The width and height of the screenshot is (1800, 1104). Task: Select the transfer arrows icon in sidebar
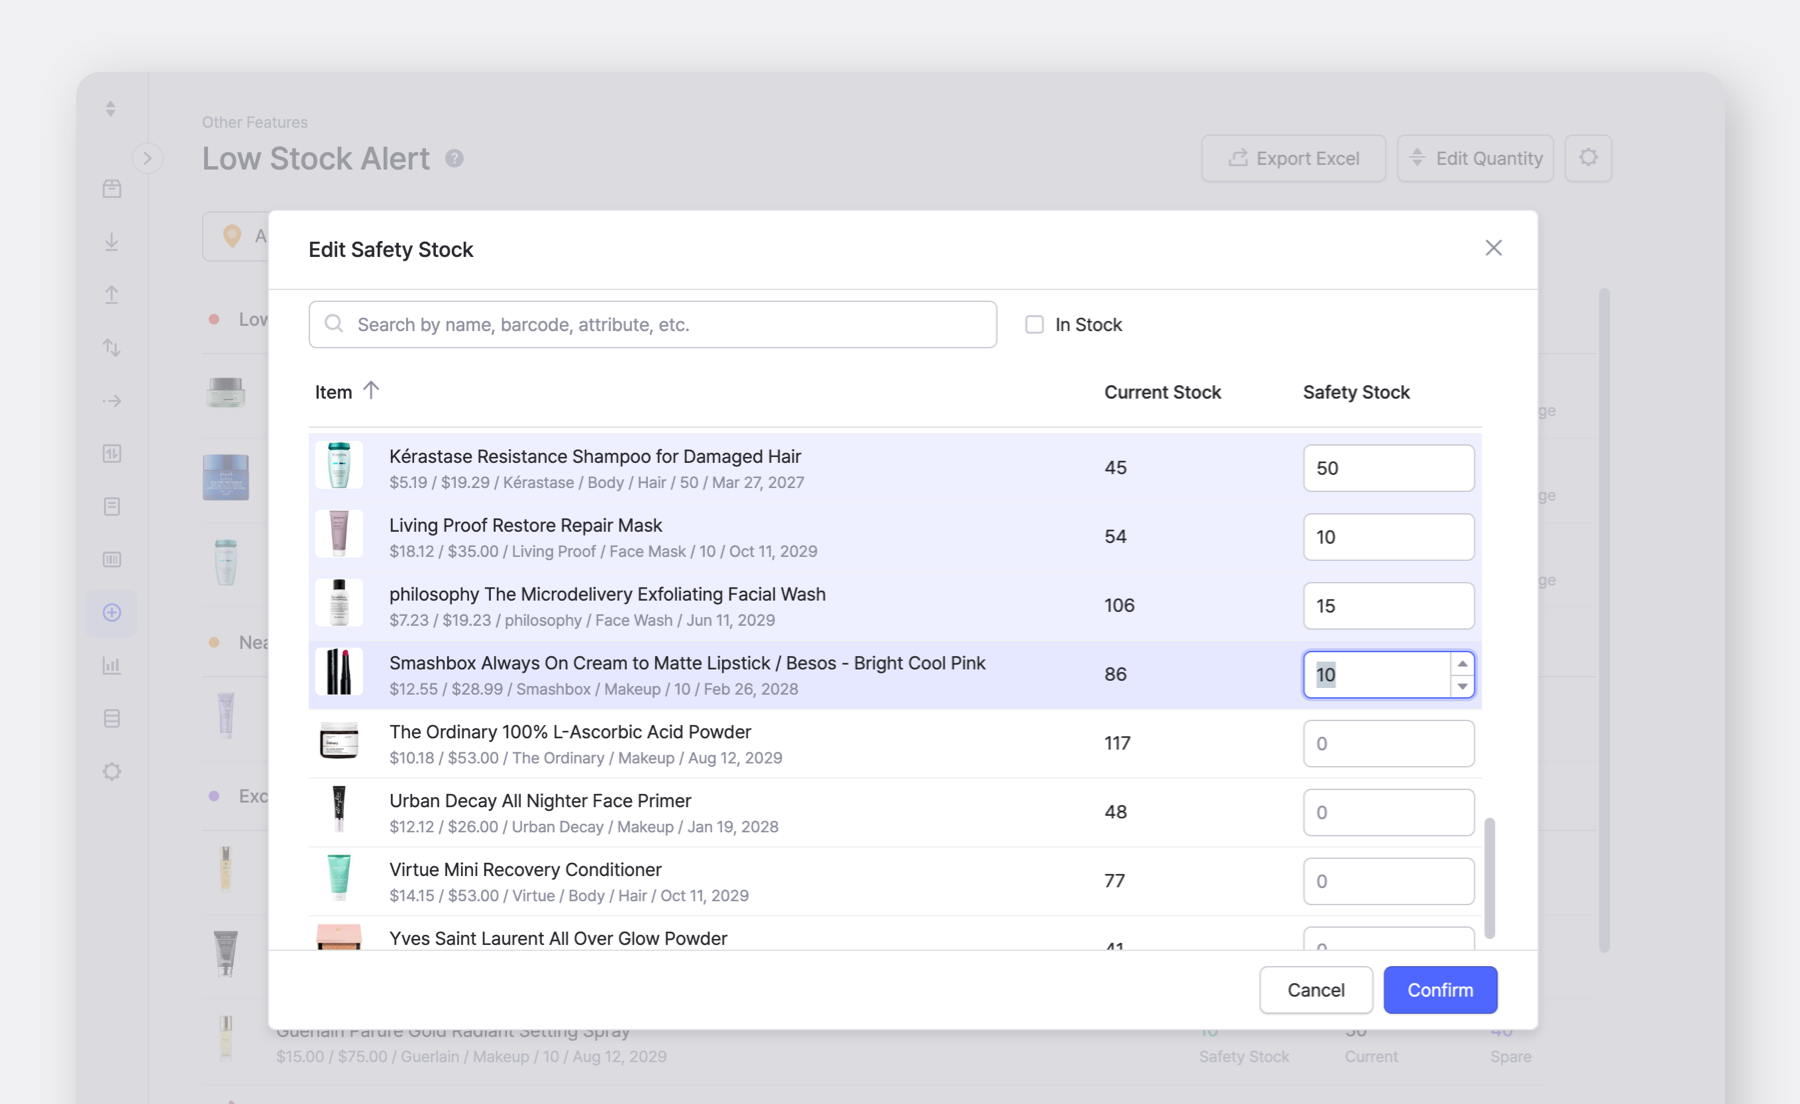(111, 348)
